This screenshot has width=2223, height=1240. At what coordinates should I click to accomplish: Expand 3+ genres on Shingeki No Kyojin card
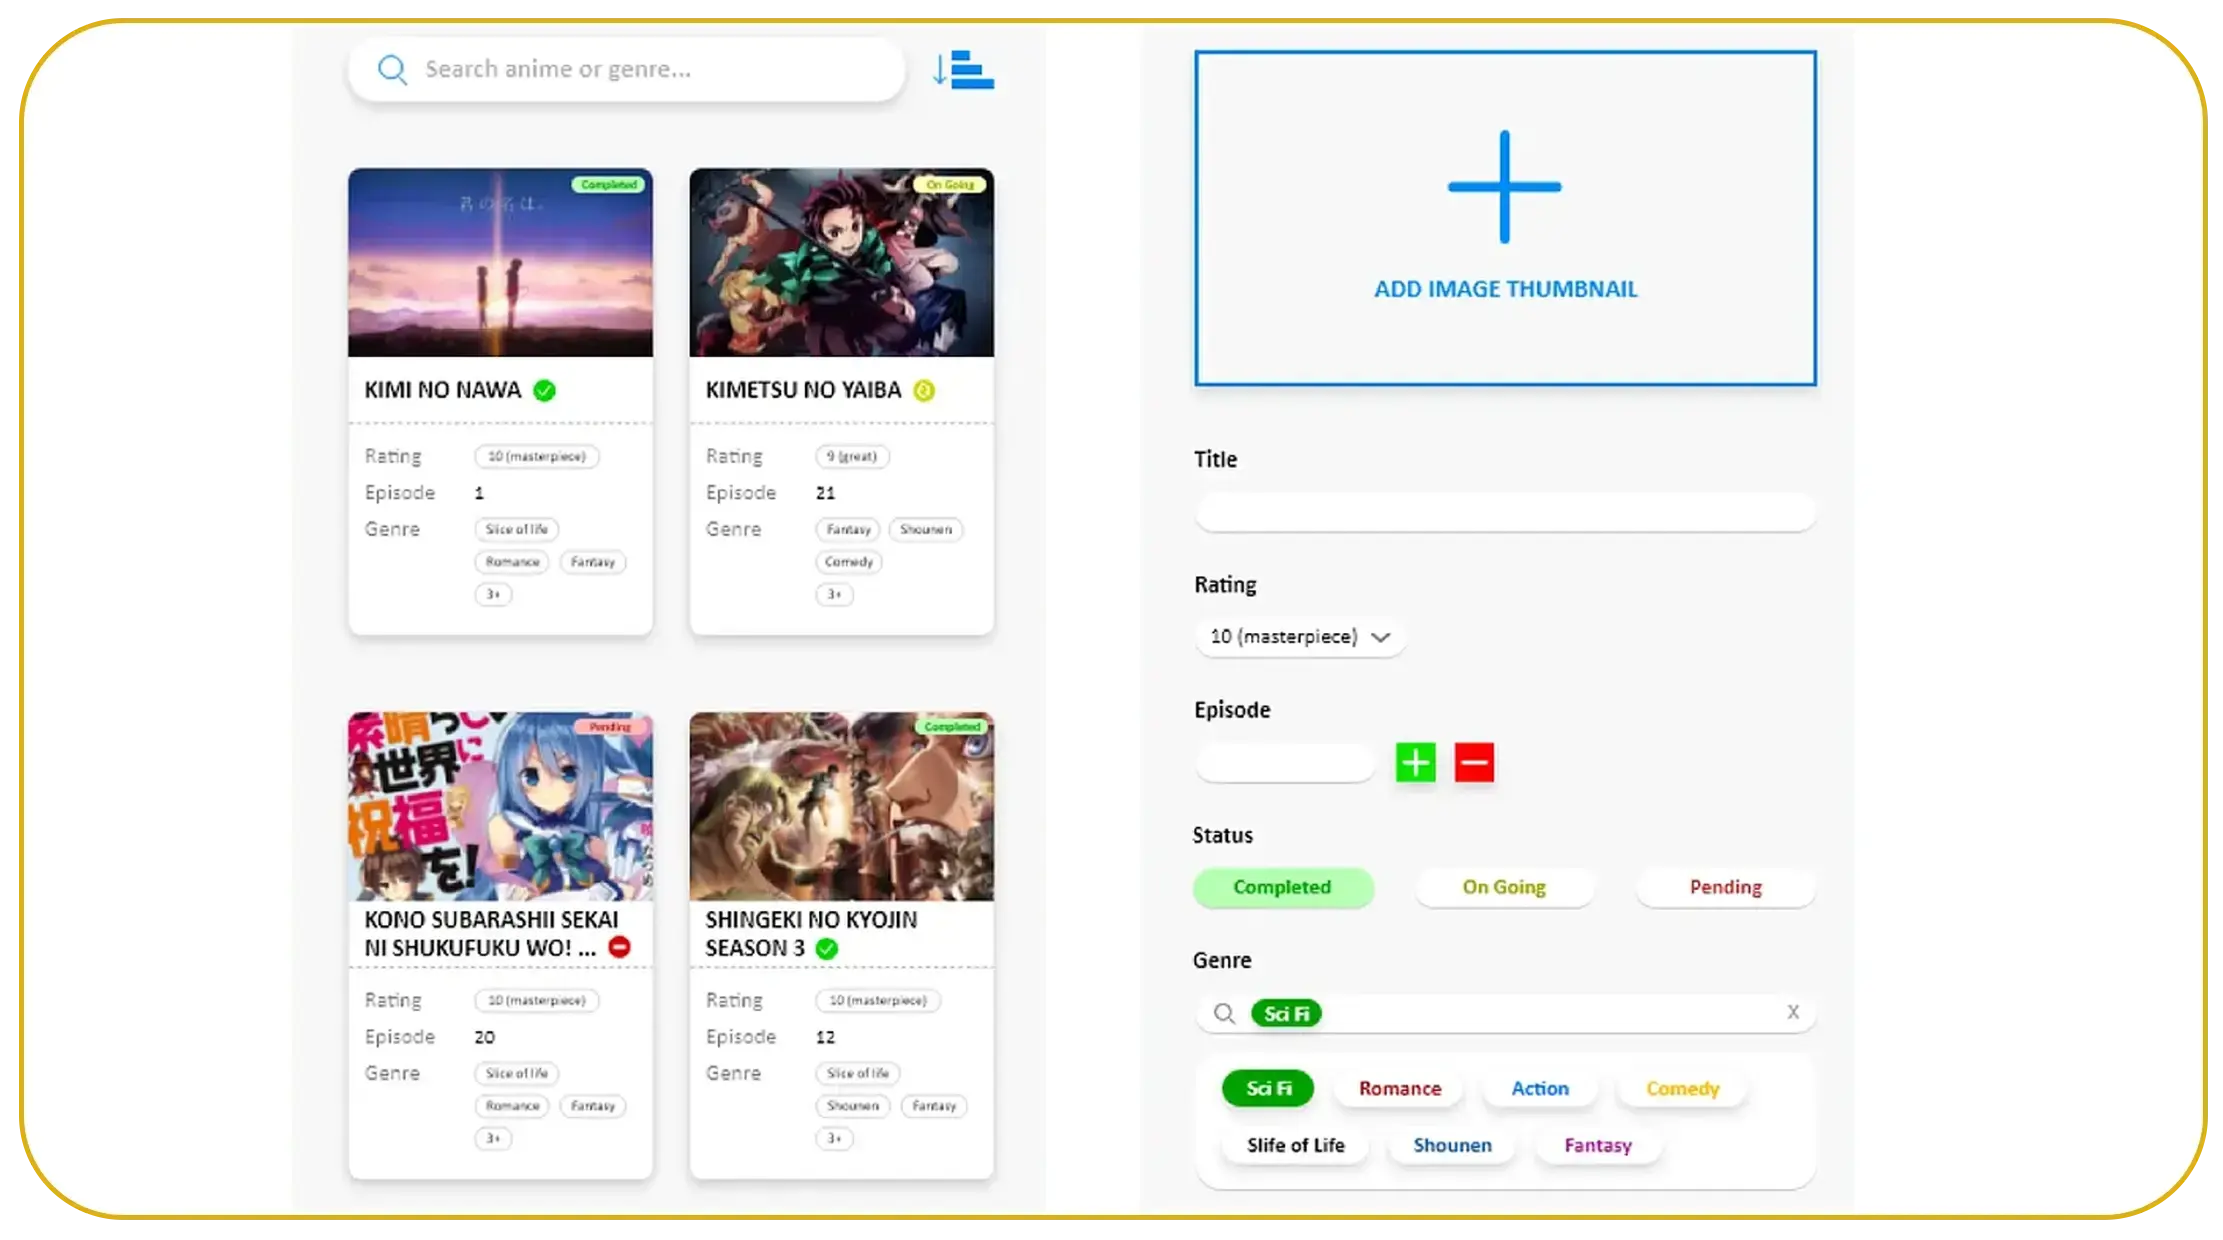pyautogui.click(x=834, y=1139)
